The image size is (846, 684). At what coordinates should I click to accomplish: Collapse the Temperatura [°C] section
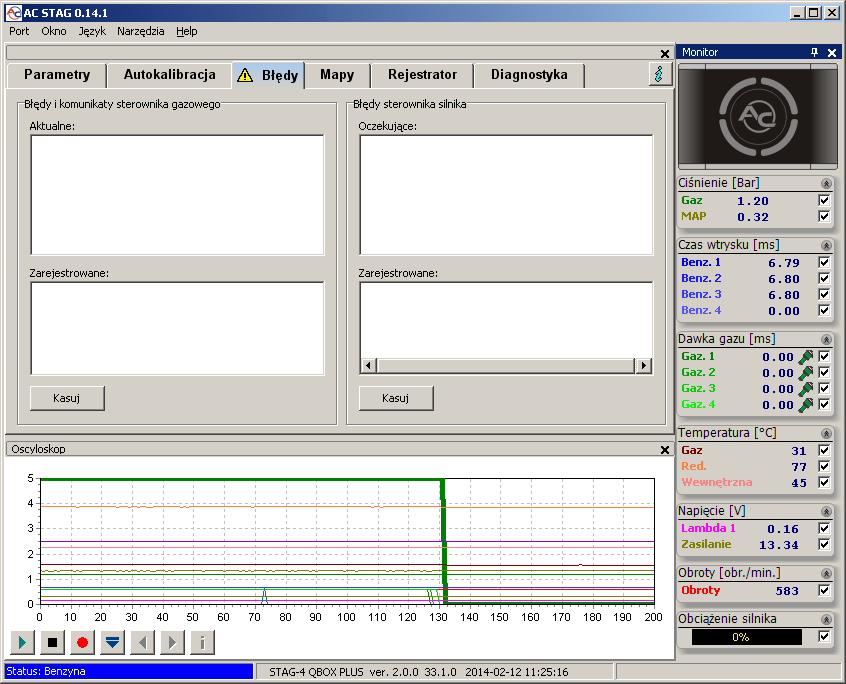coord(826,434)
